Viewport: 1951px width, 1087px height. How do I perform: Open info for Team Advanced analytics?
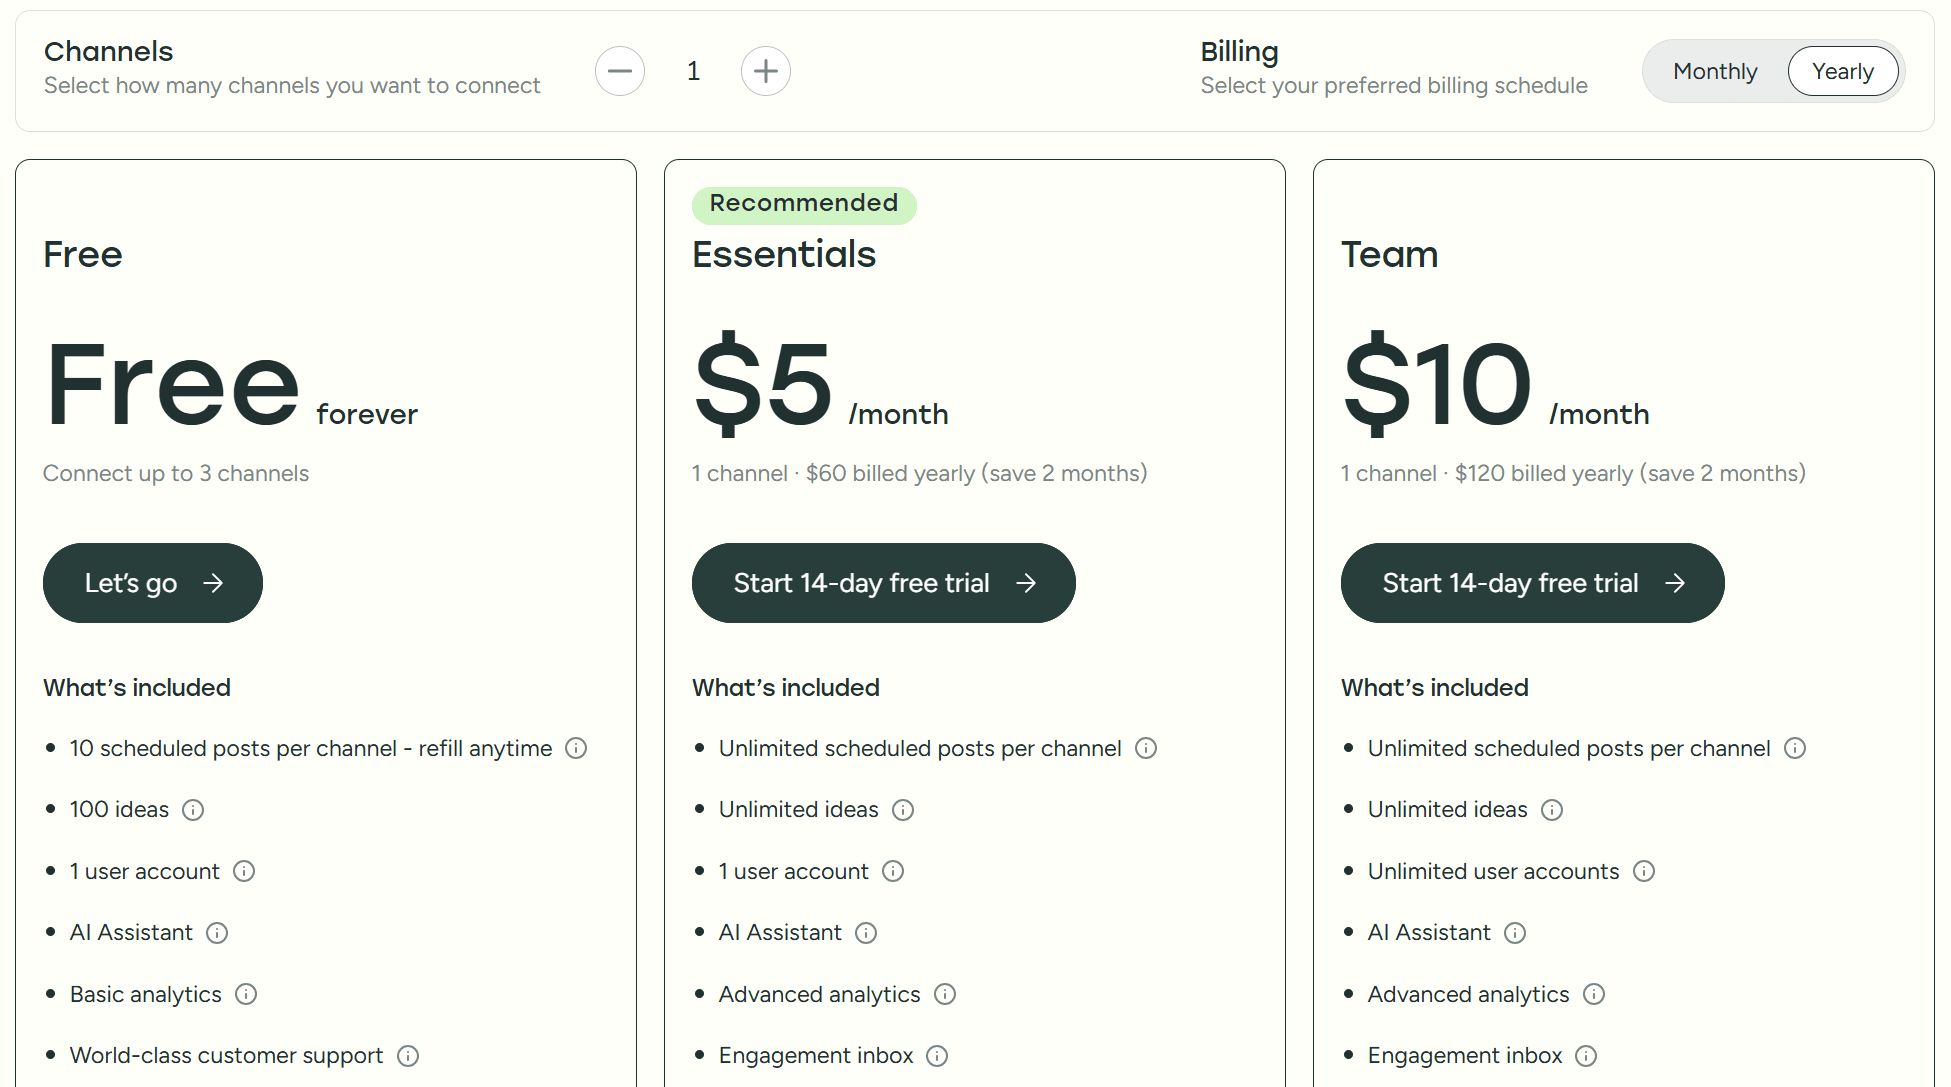pos(1594,994)
